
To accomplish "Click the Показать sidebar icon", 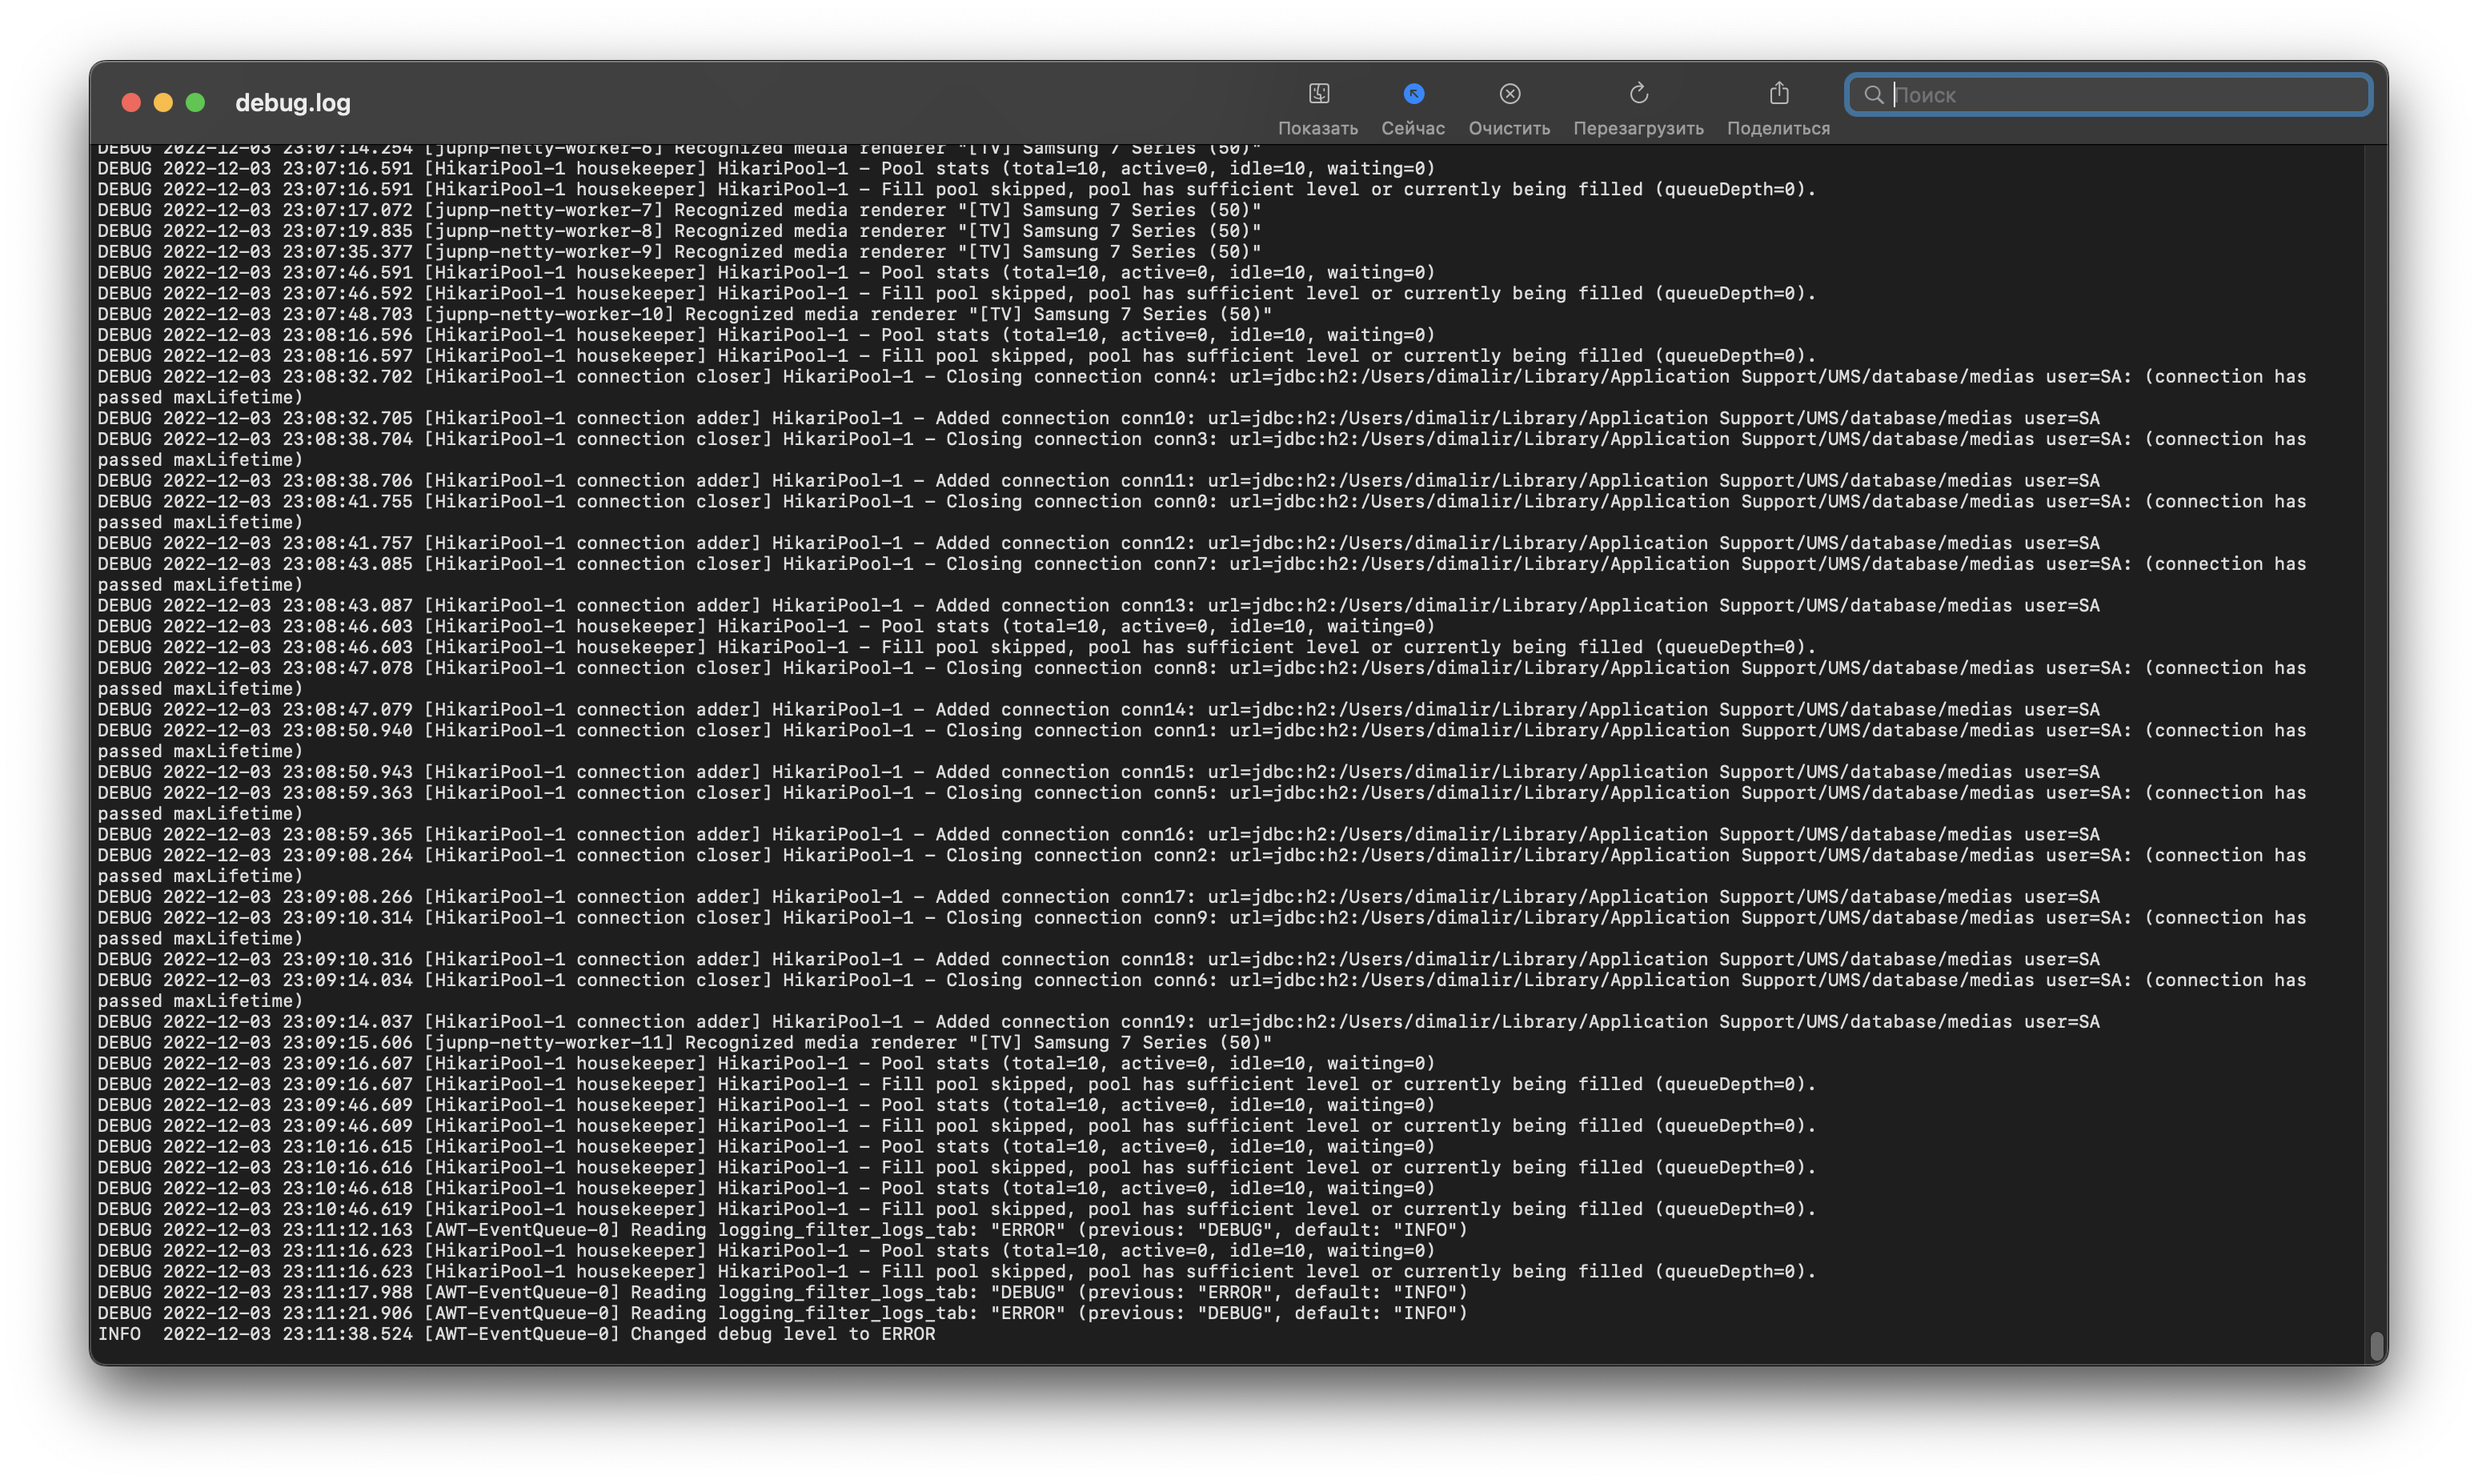I will (x=1318, y=94).
